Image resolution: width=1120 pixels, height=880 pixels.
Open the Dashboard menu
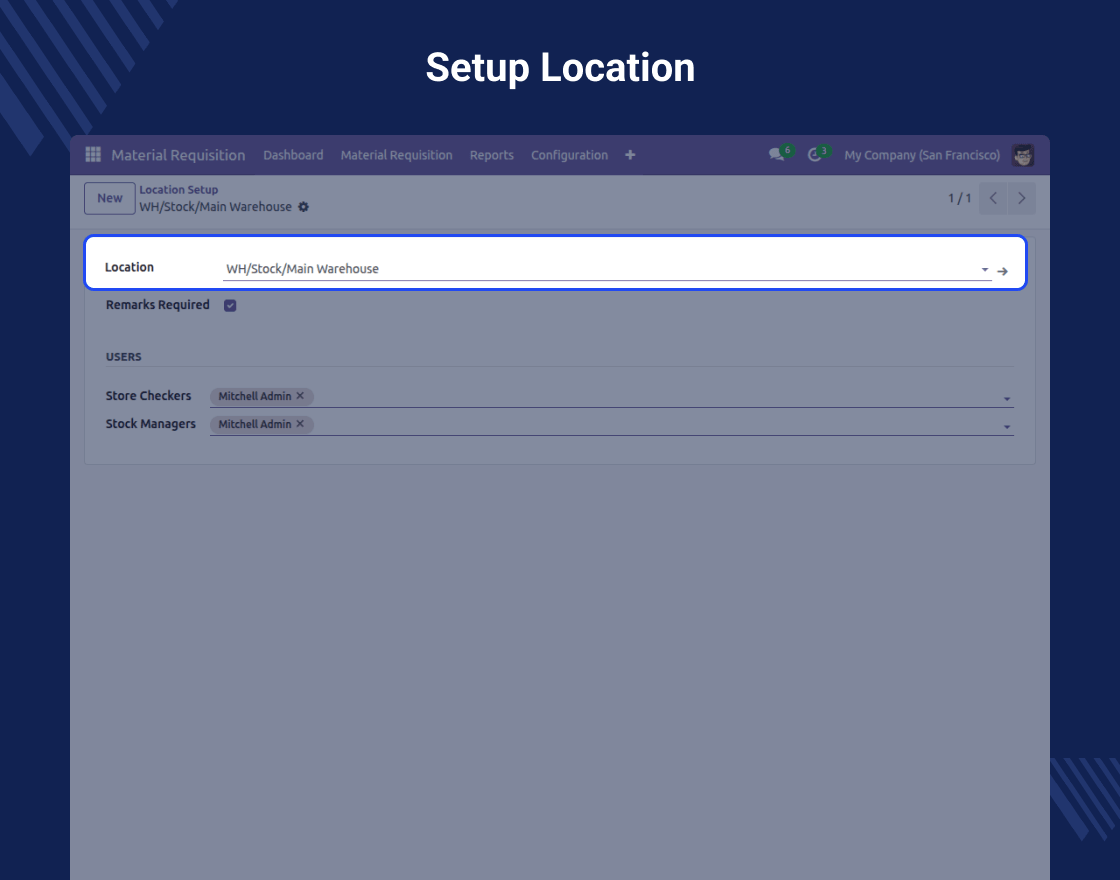(293, 155)
